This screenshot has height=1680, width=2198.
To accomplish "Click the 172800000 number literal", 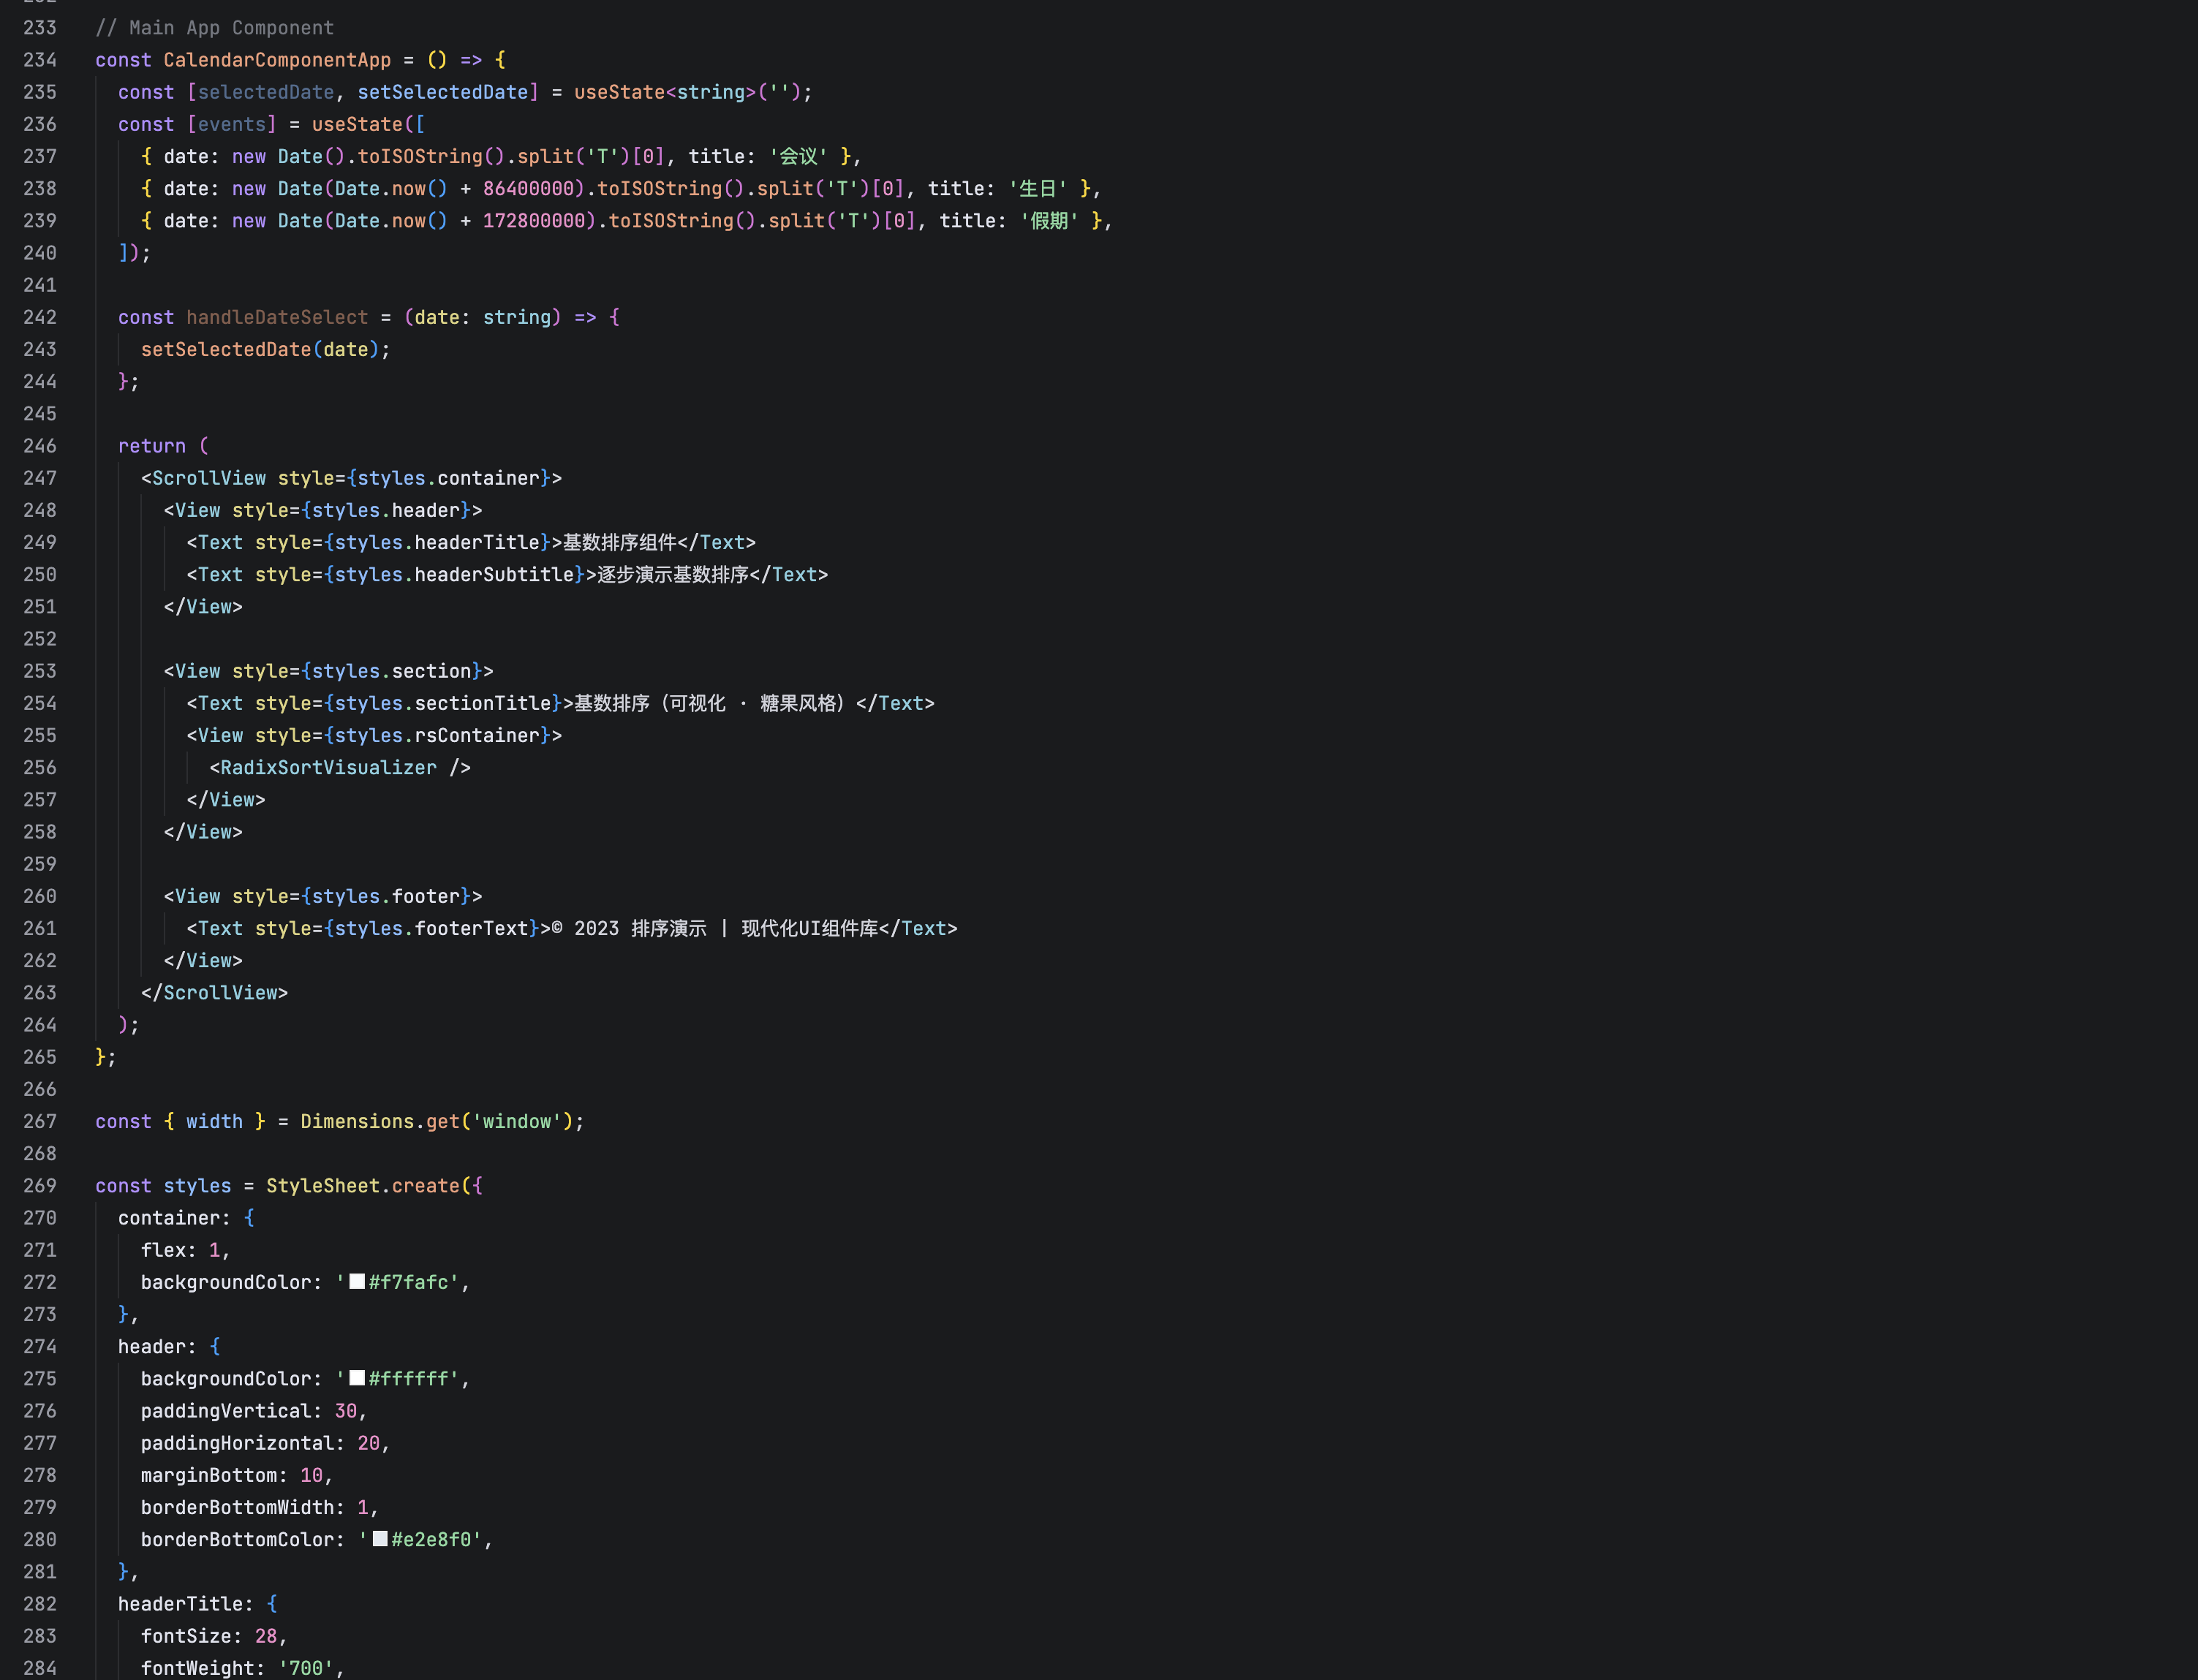I will pos(534,220).
